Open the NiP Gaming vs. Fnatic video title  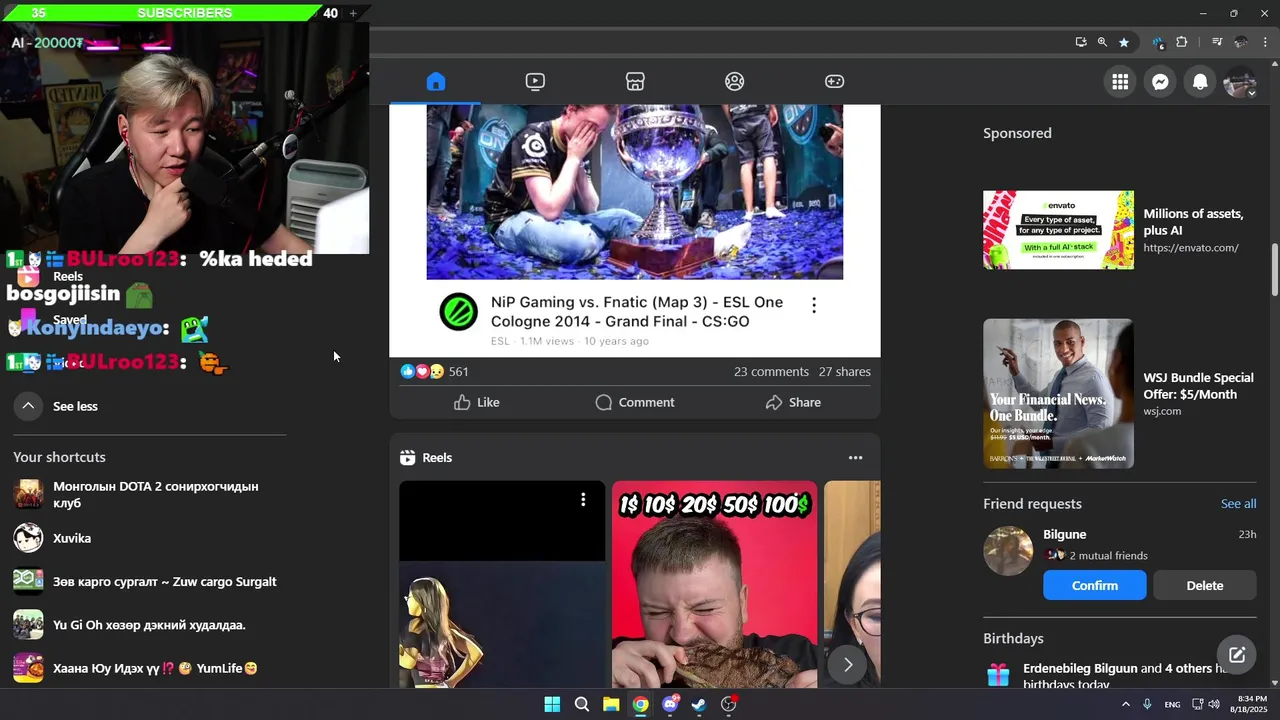[636, 311]
